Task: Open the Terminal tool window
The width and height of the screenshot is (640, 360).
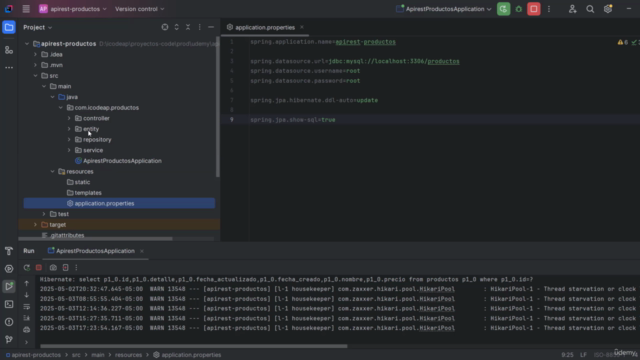Action: click(x=9, y=304)
